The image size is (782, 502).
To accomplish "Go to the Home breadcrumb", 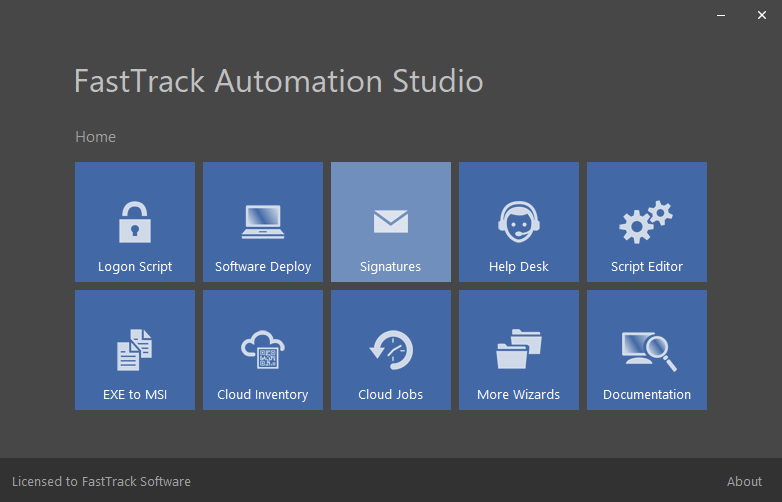I will click(x=95, y=137).
